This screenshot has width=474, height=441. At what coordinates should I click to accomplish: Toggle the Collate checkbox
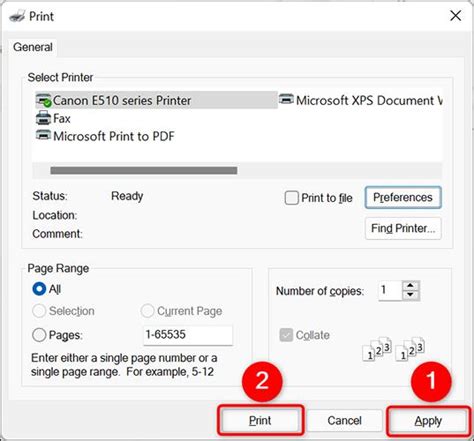click(286, 335)
